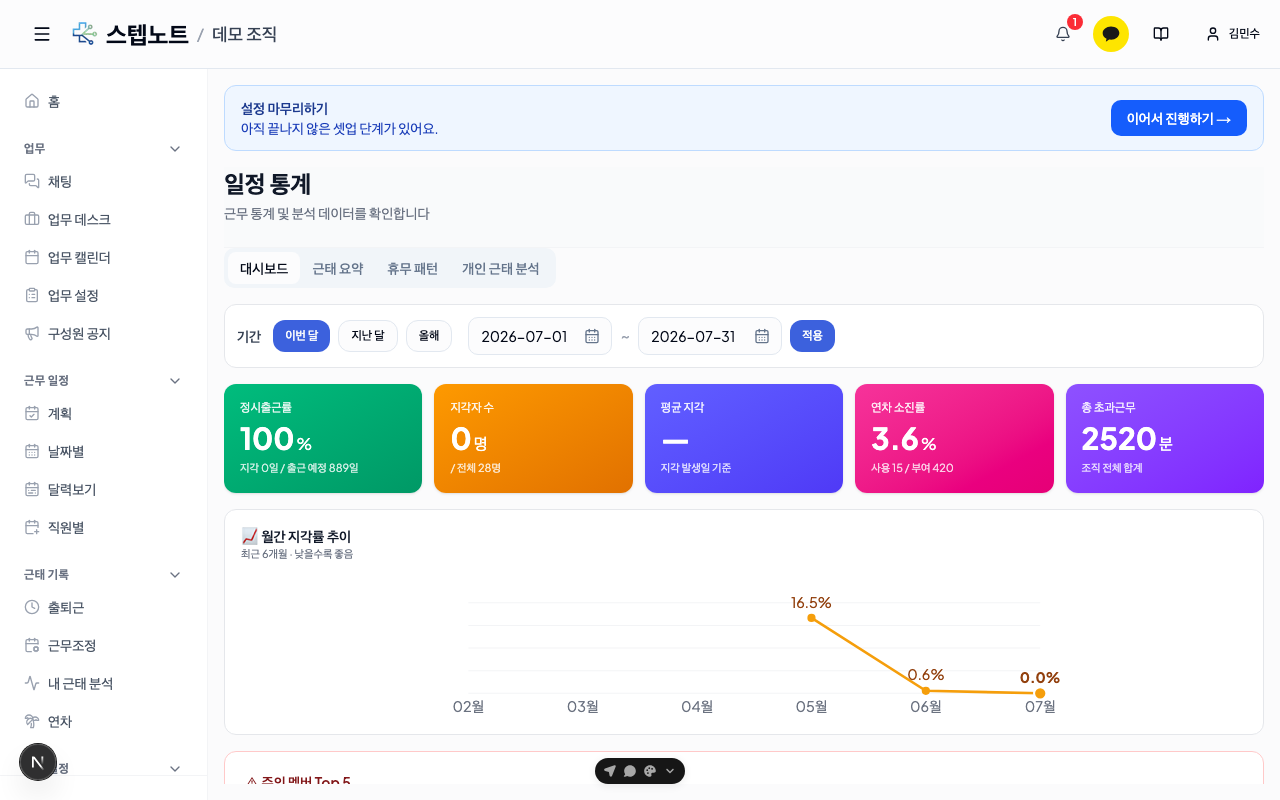Select the 올해 period
The height and width of the screenshot is (800, 1280).
[x=429, y=336]
